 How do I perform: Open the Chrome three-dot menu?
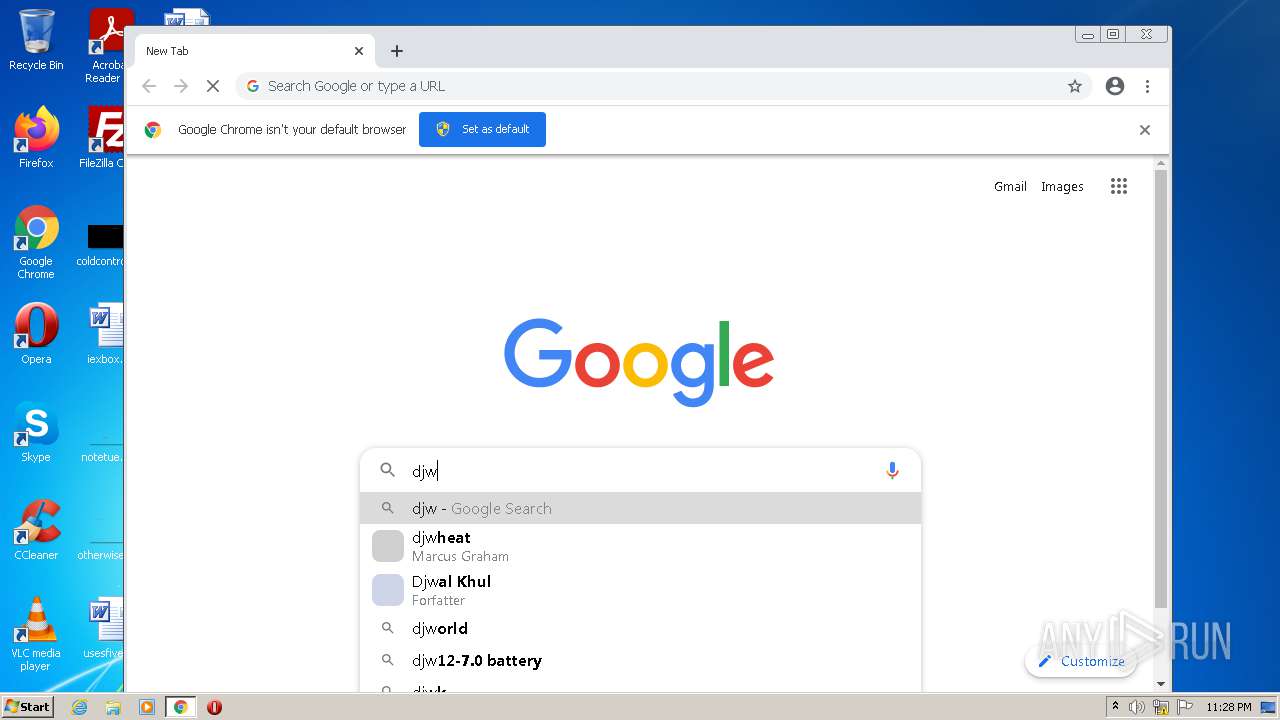(x=1148, y=86)
